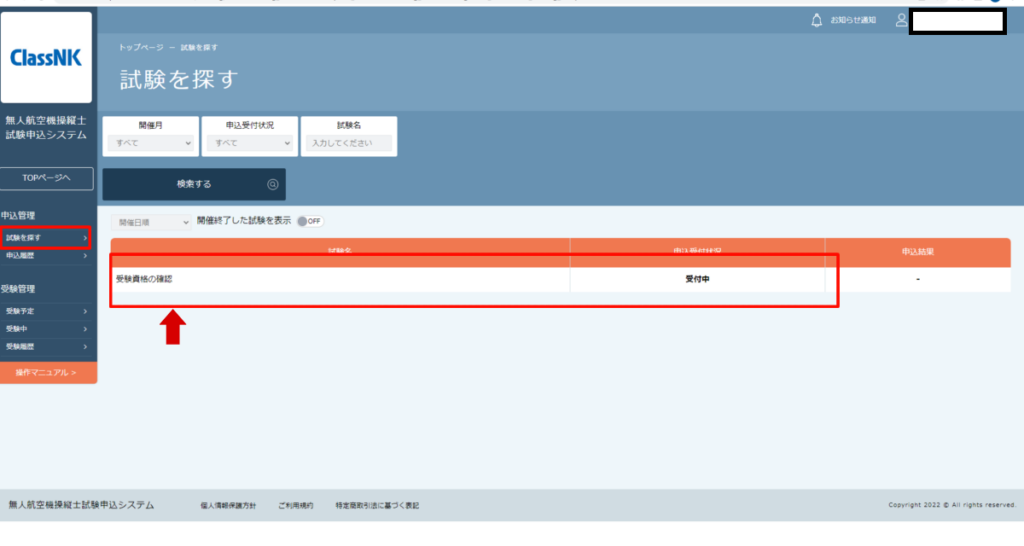Open the お知らせ通知 bell icon
The height and width of the screenshot is (546, 1024).
pyautogui.click(x=816, y=20)
